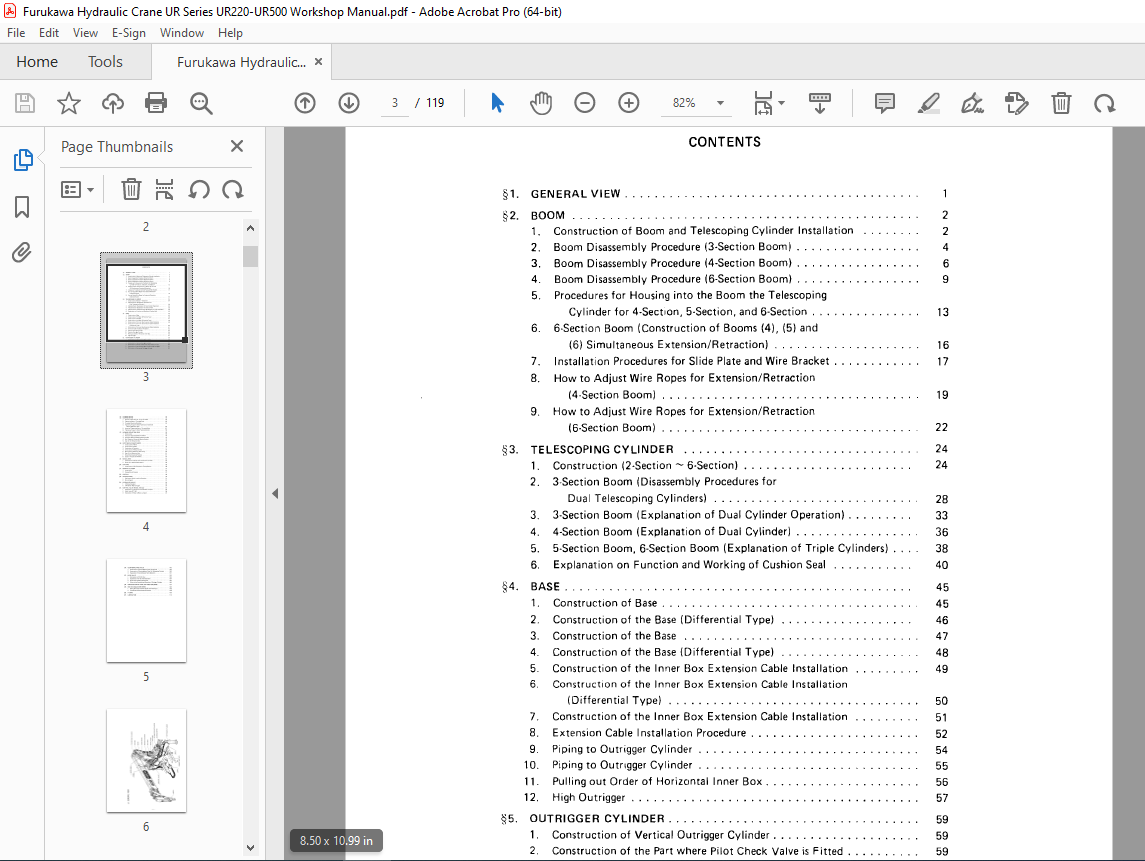1145x861 pixels.
Task: Click the CONTENTS heading text
Action: pos(724,142)
